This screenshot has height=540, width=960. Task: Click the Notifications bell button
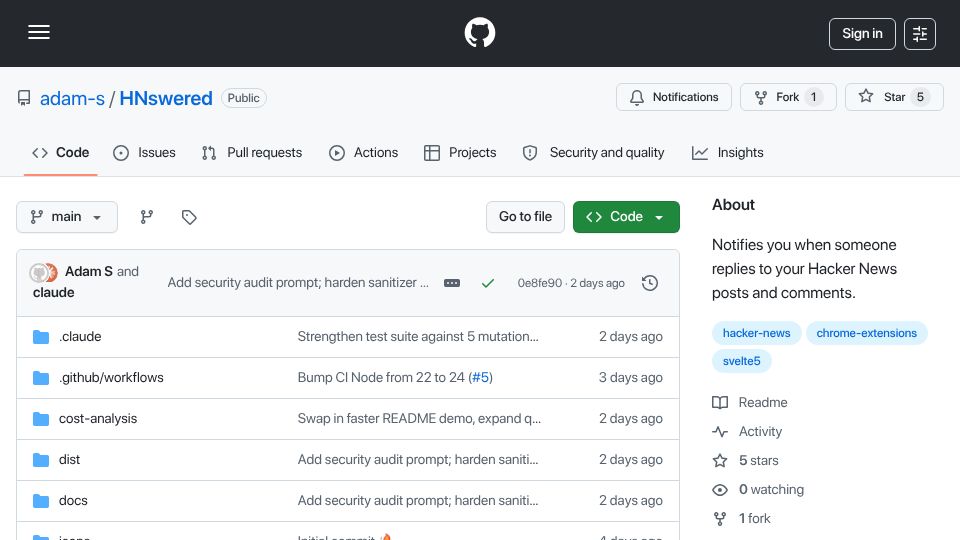click(x=673, y=97)
